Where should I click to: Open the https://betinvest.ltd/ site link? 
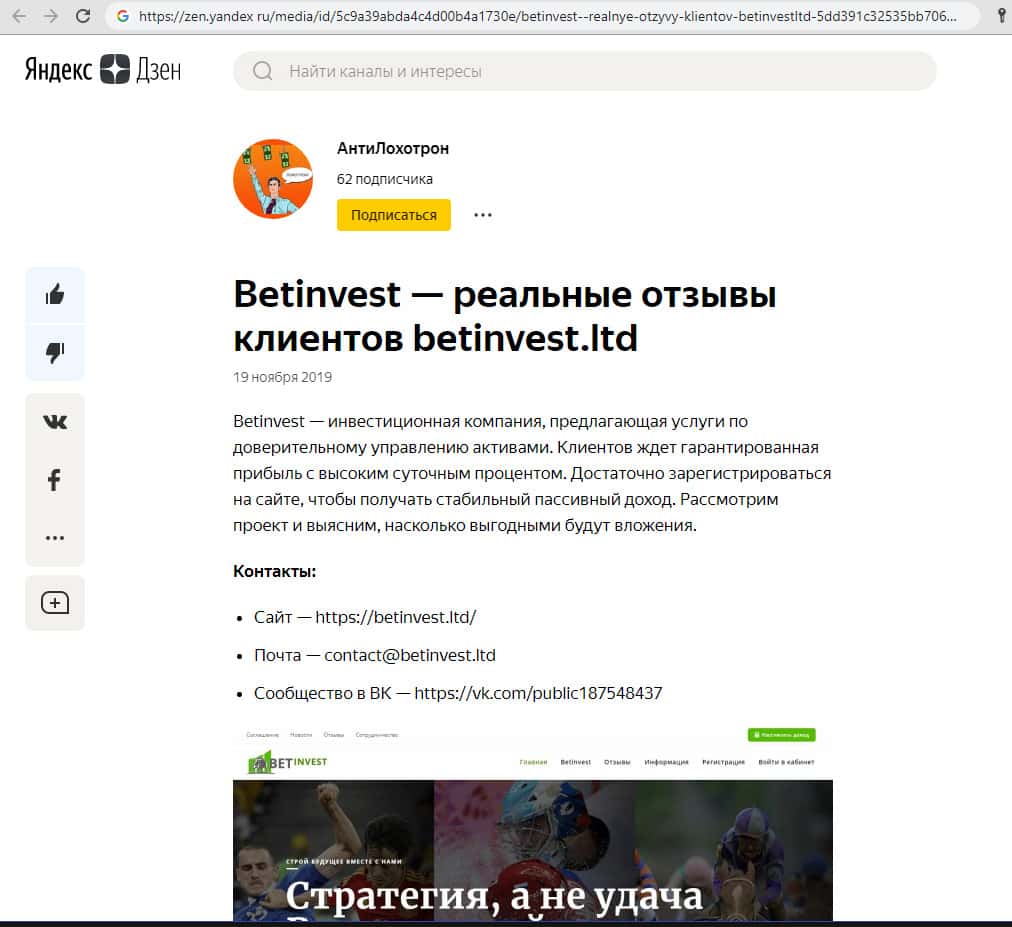tap(396, 617)
